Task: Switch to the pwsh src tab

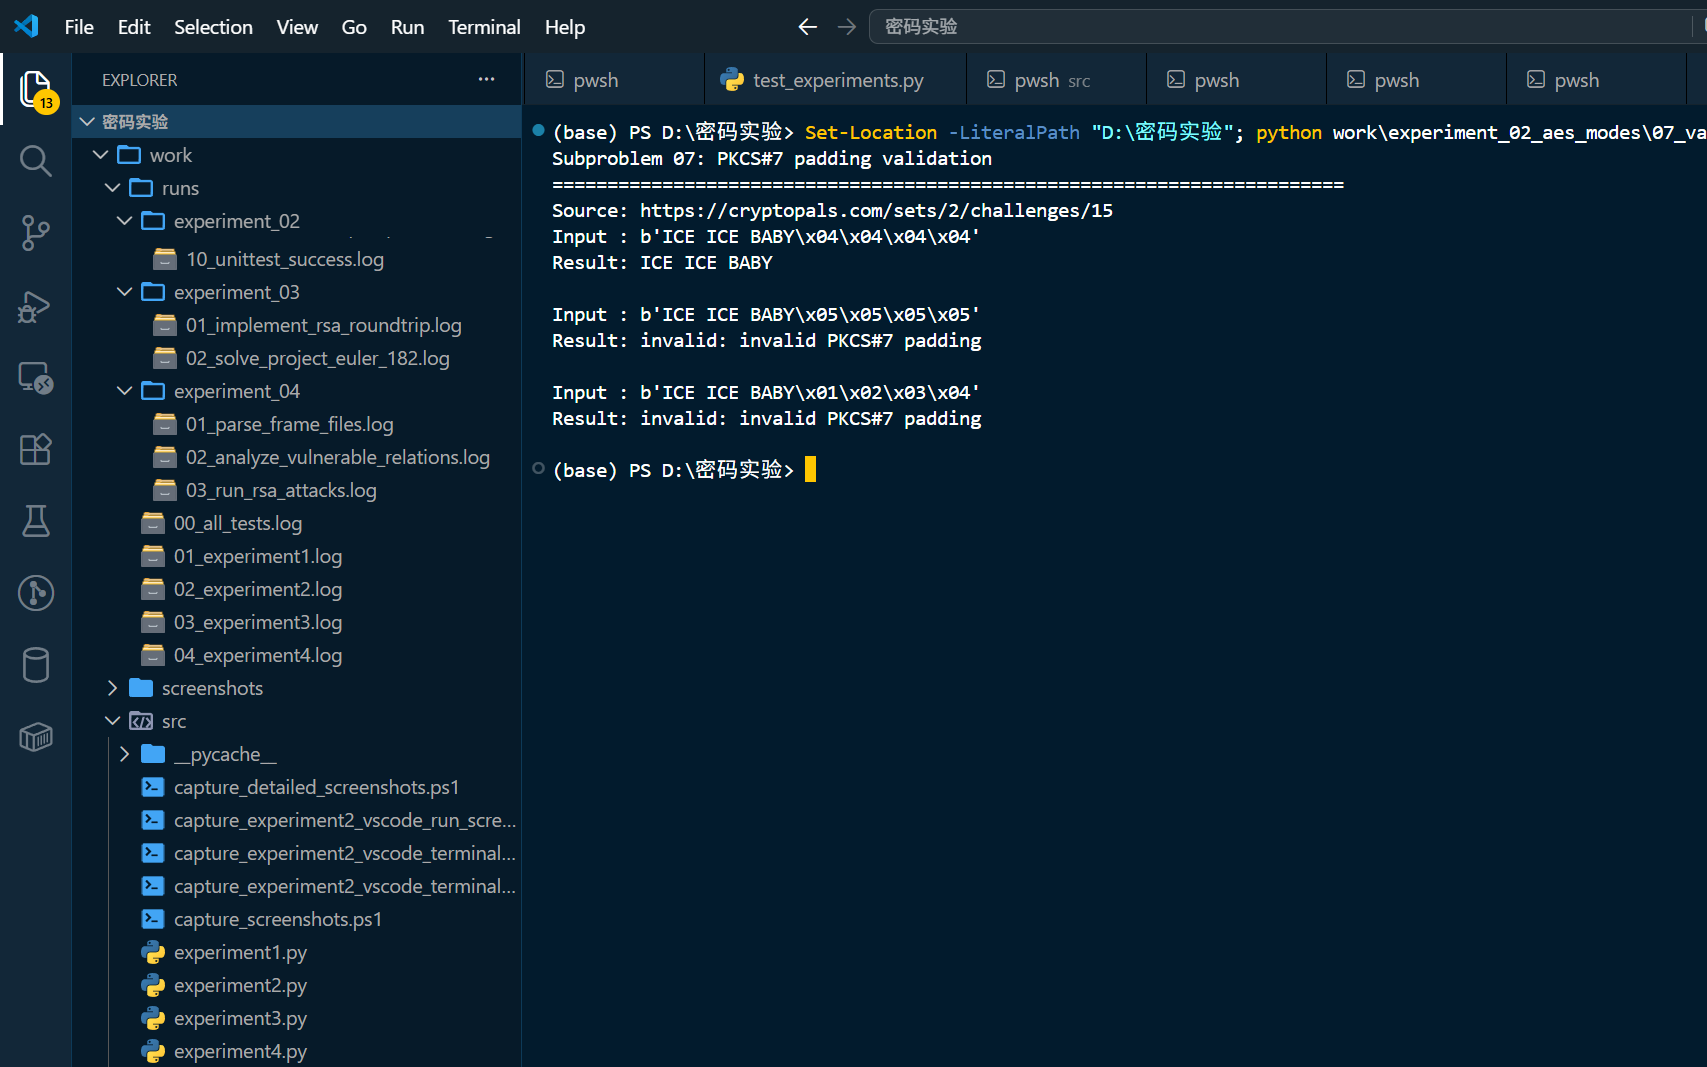Action: click(1056, 80)
